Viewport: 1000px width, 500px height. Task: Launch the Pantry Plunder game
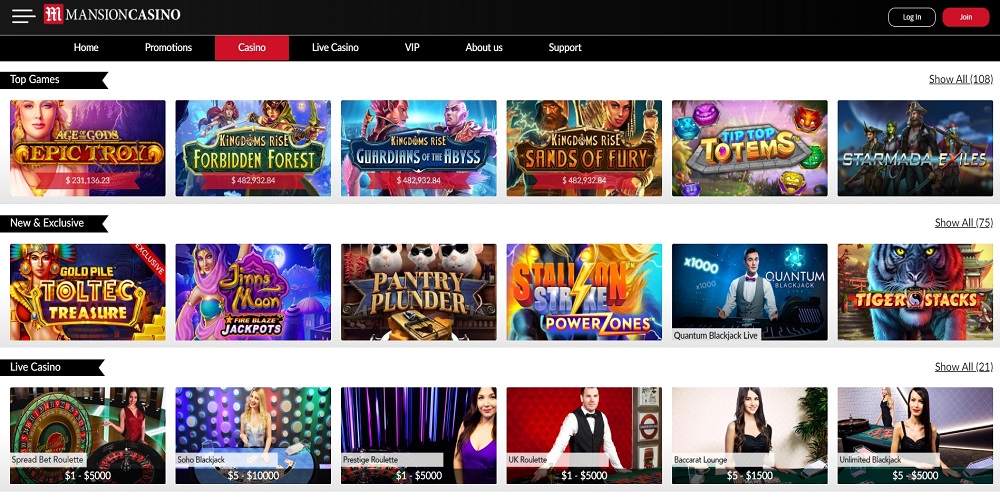tap(418, 292)
